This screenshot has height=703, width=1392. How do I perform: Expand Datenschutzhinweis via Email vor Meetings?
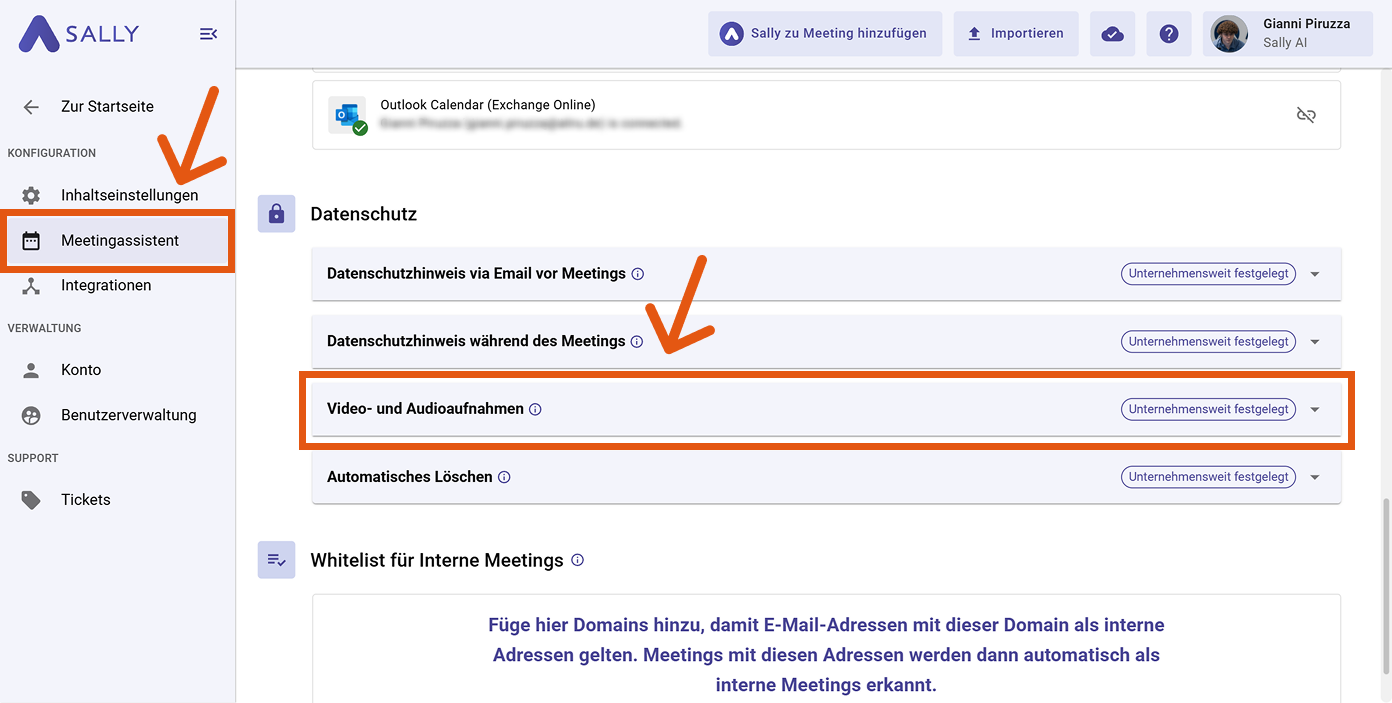pyautogui.click(x=1315, y=274)
